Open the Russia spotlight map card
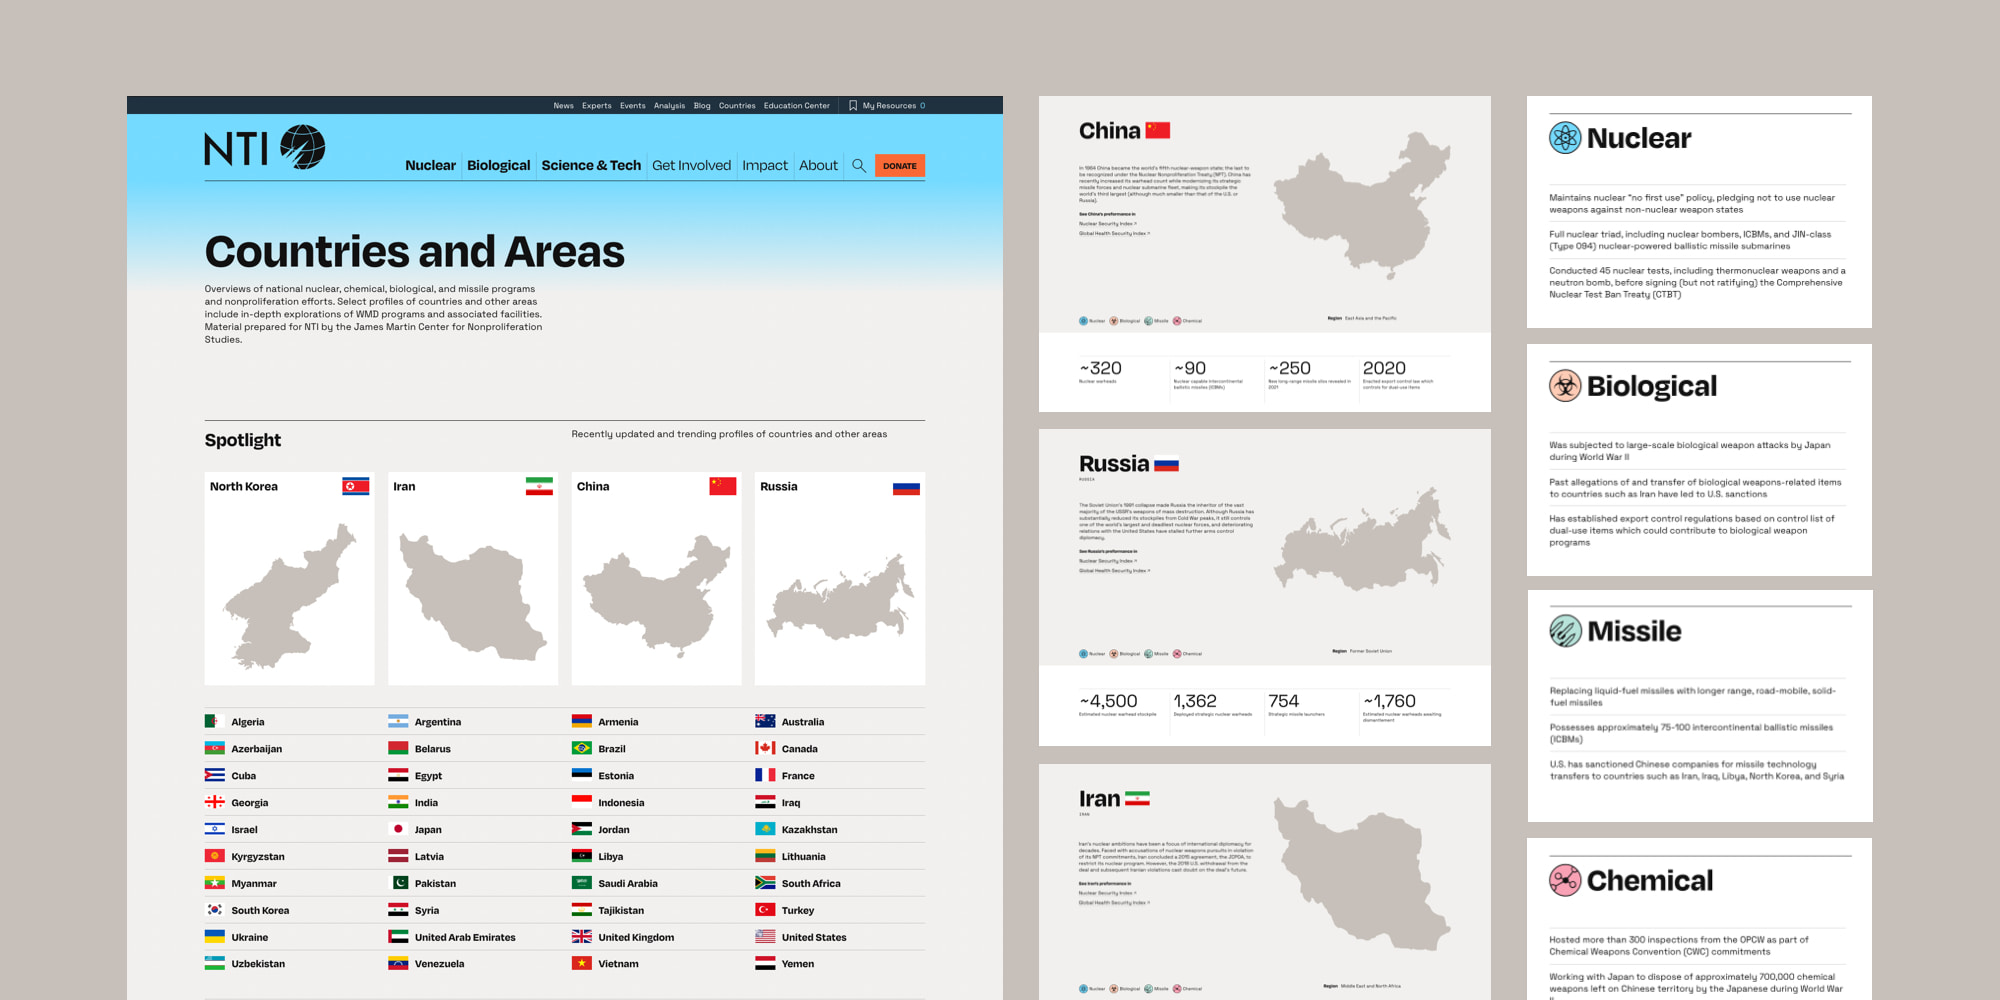The width and height of the screenshot is (2000, 1000). (840, 578)
